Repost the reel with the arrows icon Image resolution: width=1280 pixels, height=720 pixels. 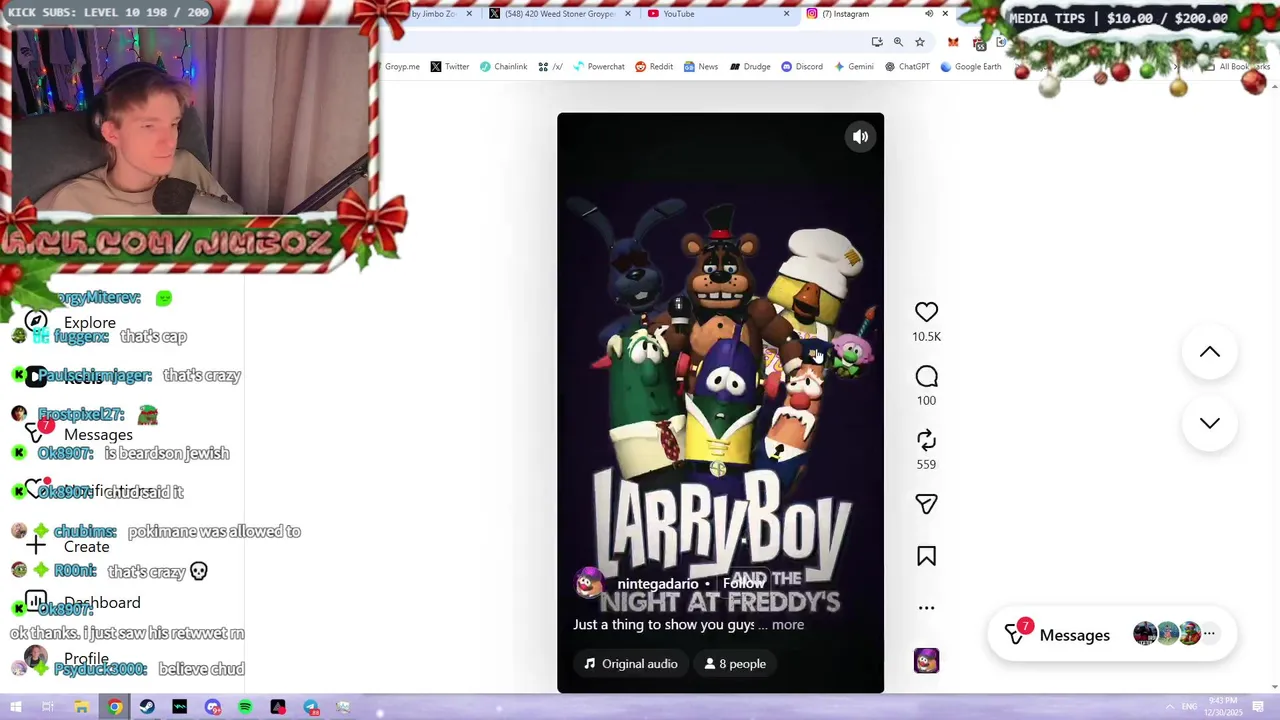coord(926,440)
